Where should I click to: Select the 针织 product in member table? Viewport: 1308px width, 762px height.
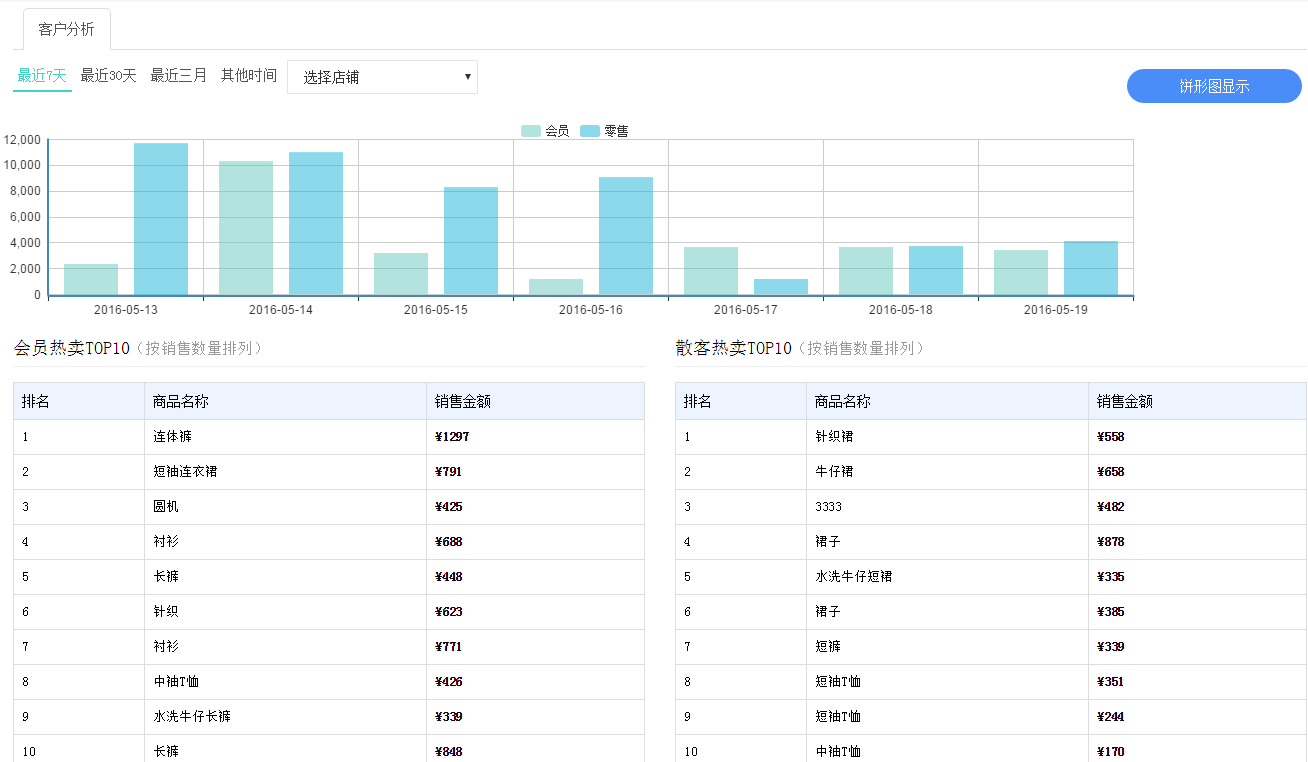pyautogui.click(x=166, y=612)
